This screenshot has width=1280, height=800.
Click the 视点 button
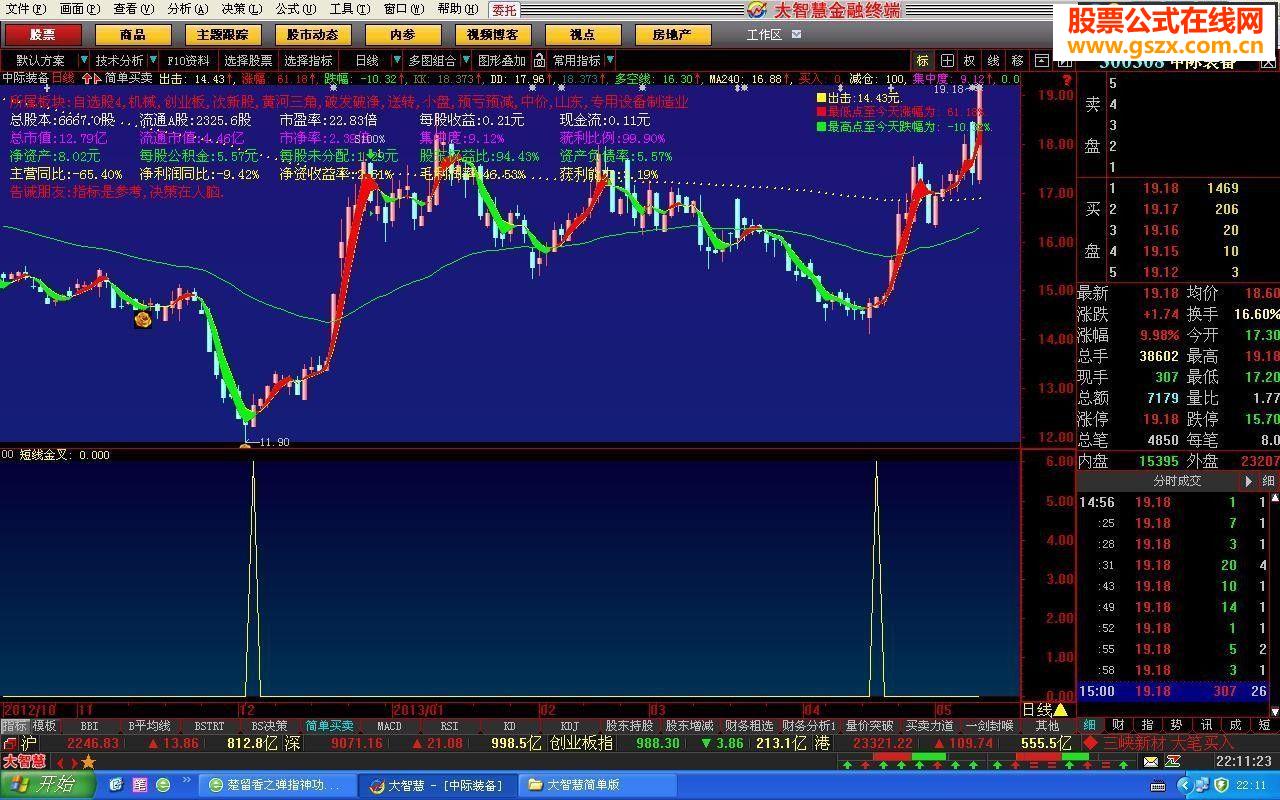click(582, 34)
